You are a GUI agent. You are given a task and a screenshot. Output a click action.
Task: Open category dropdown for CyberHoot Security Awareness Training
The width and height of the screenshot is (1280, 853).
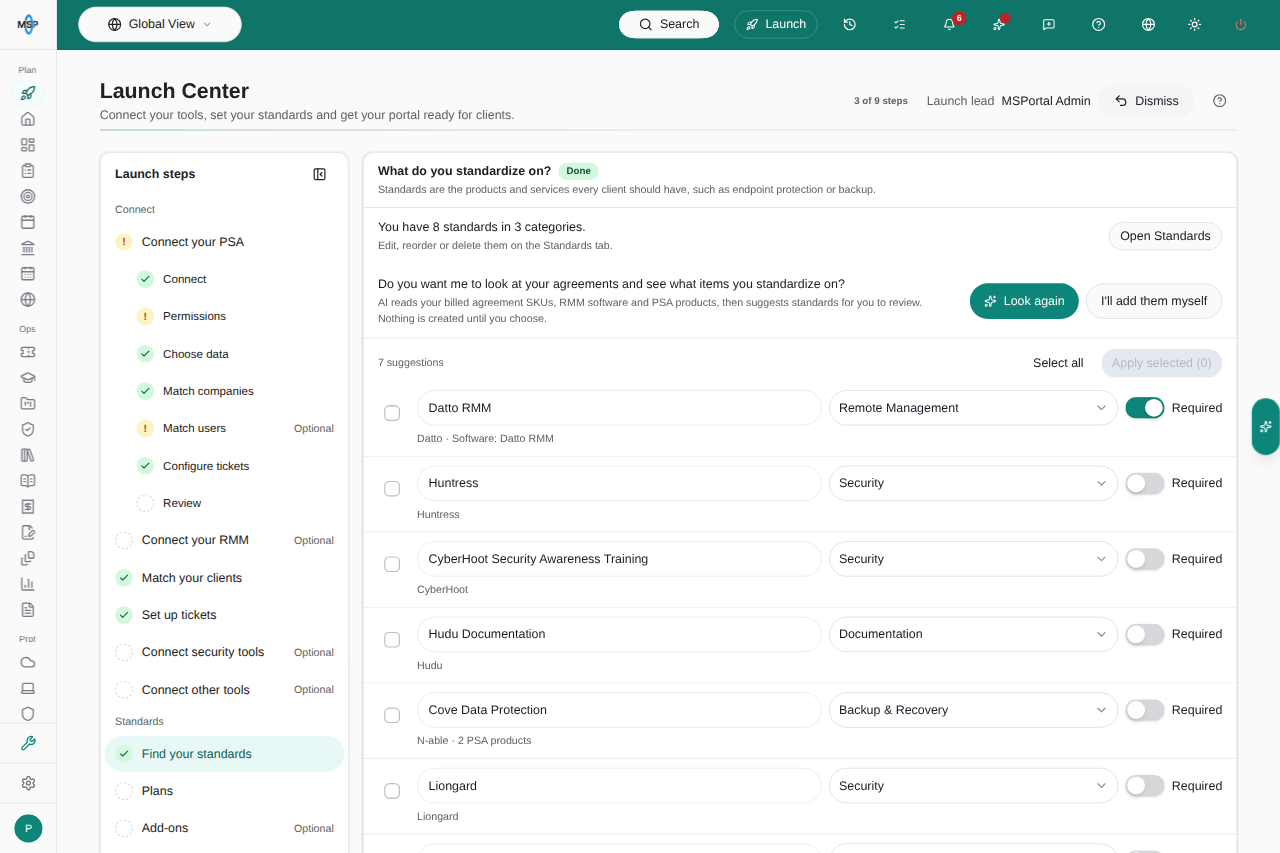coord(973,559)
